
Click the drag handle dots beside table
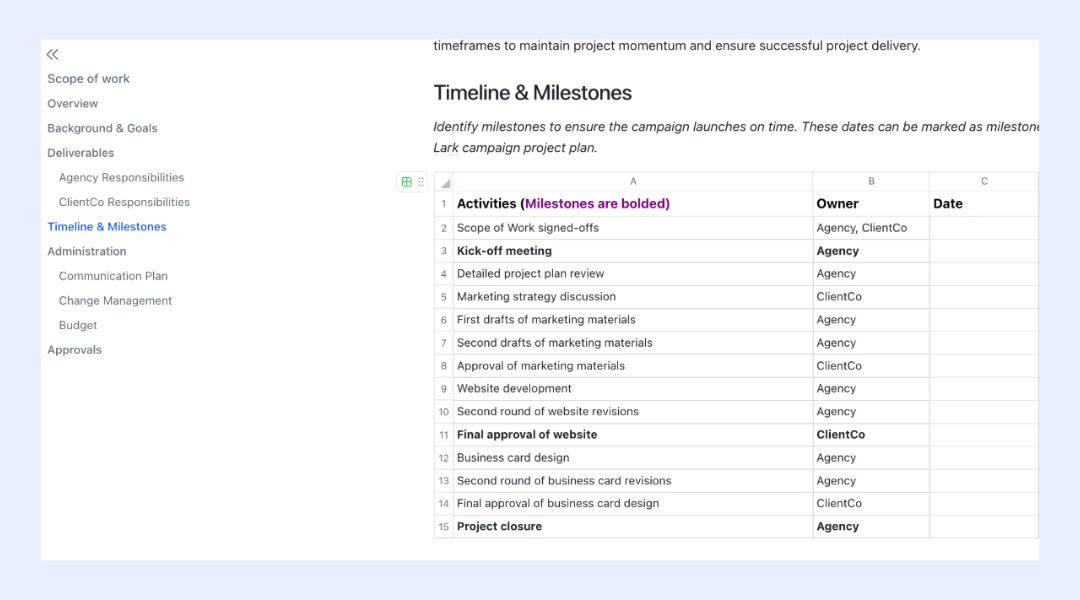[421, 182]
